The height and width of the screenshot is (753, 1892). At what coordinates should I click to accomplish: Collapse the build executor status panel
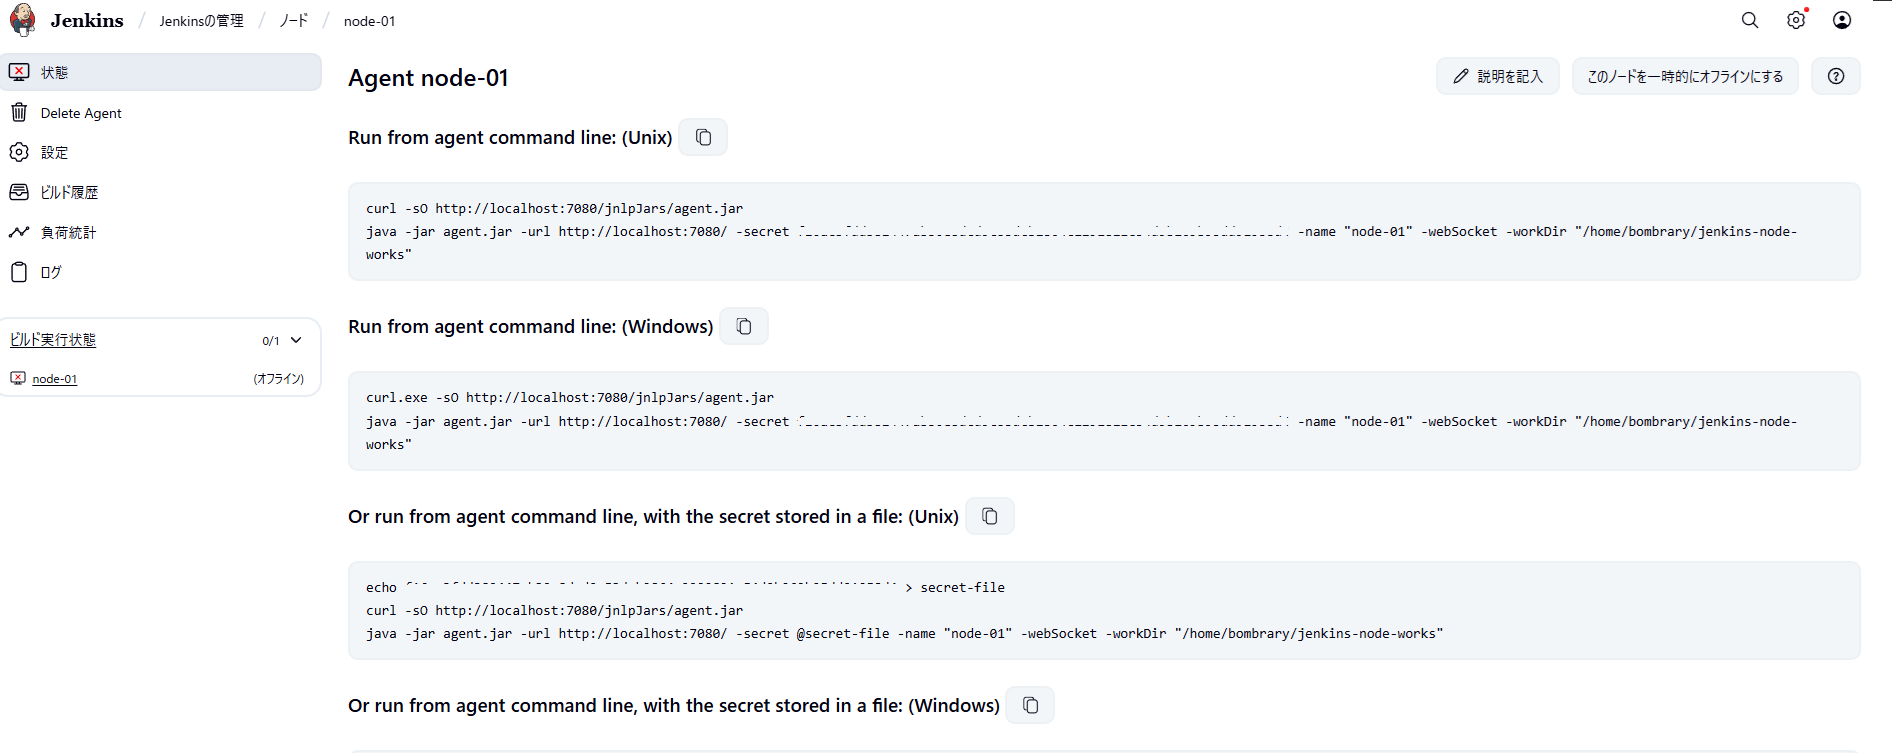tap(296, 340)
